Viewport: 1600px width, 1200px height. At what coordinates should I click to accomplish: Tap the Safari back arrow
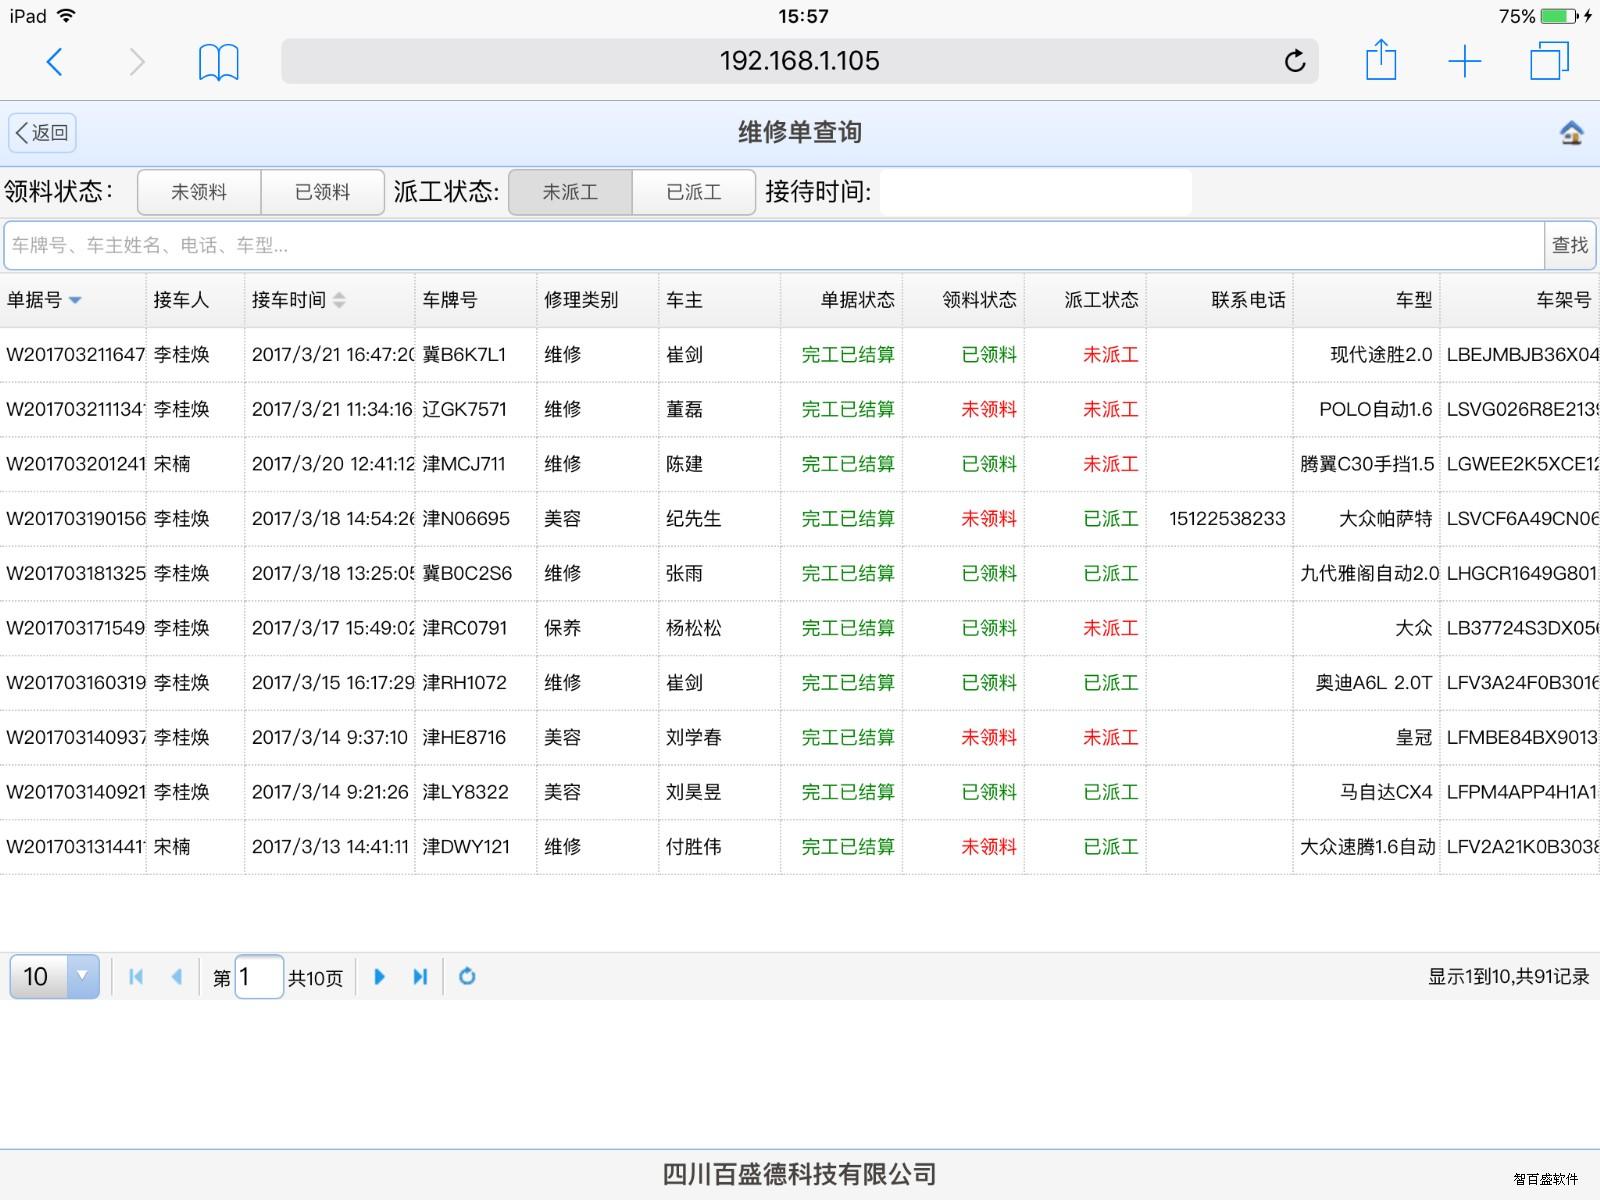tap(55, 62)
